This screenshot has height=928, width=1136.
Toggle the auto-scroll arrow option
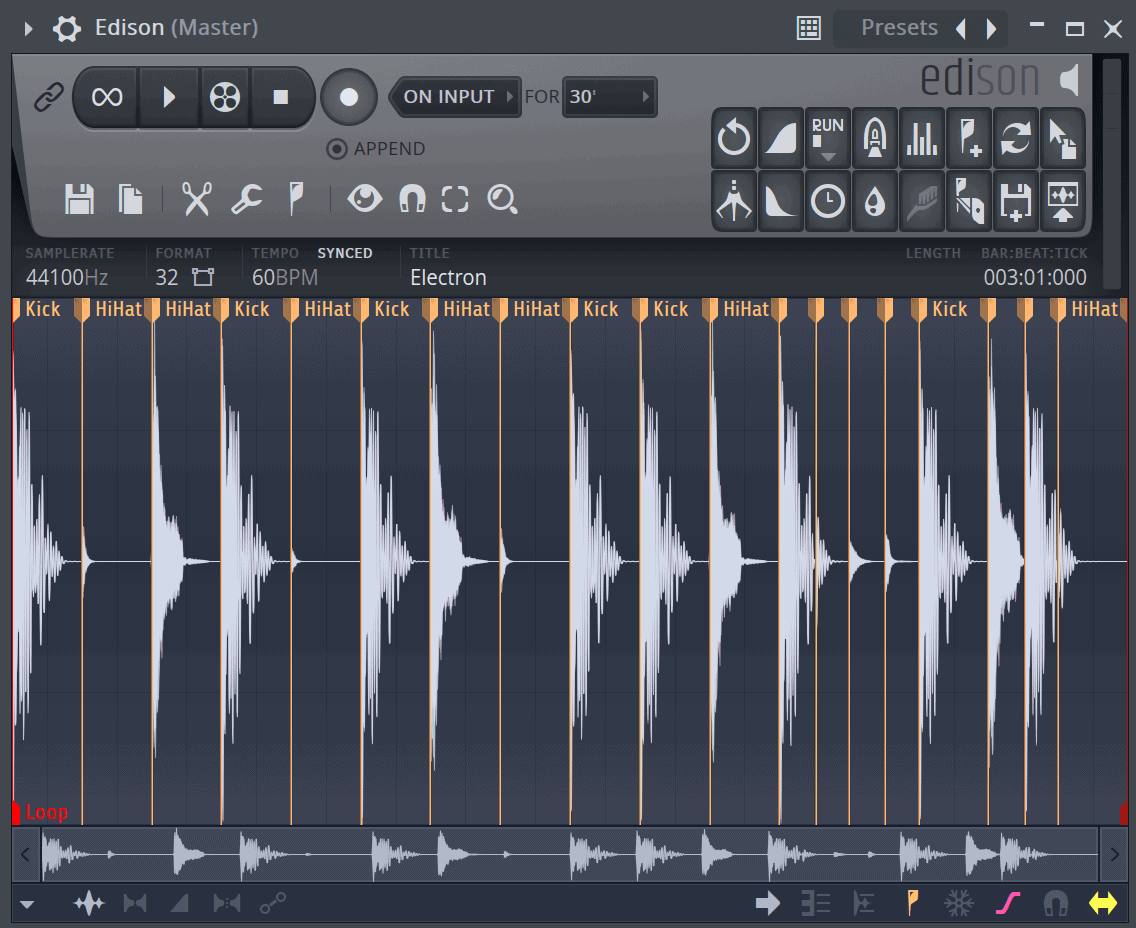[767, 903]
